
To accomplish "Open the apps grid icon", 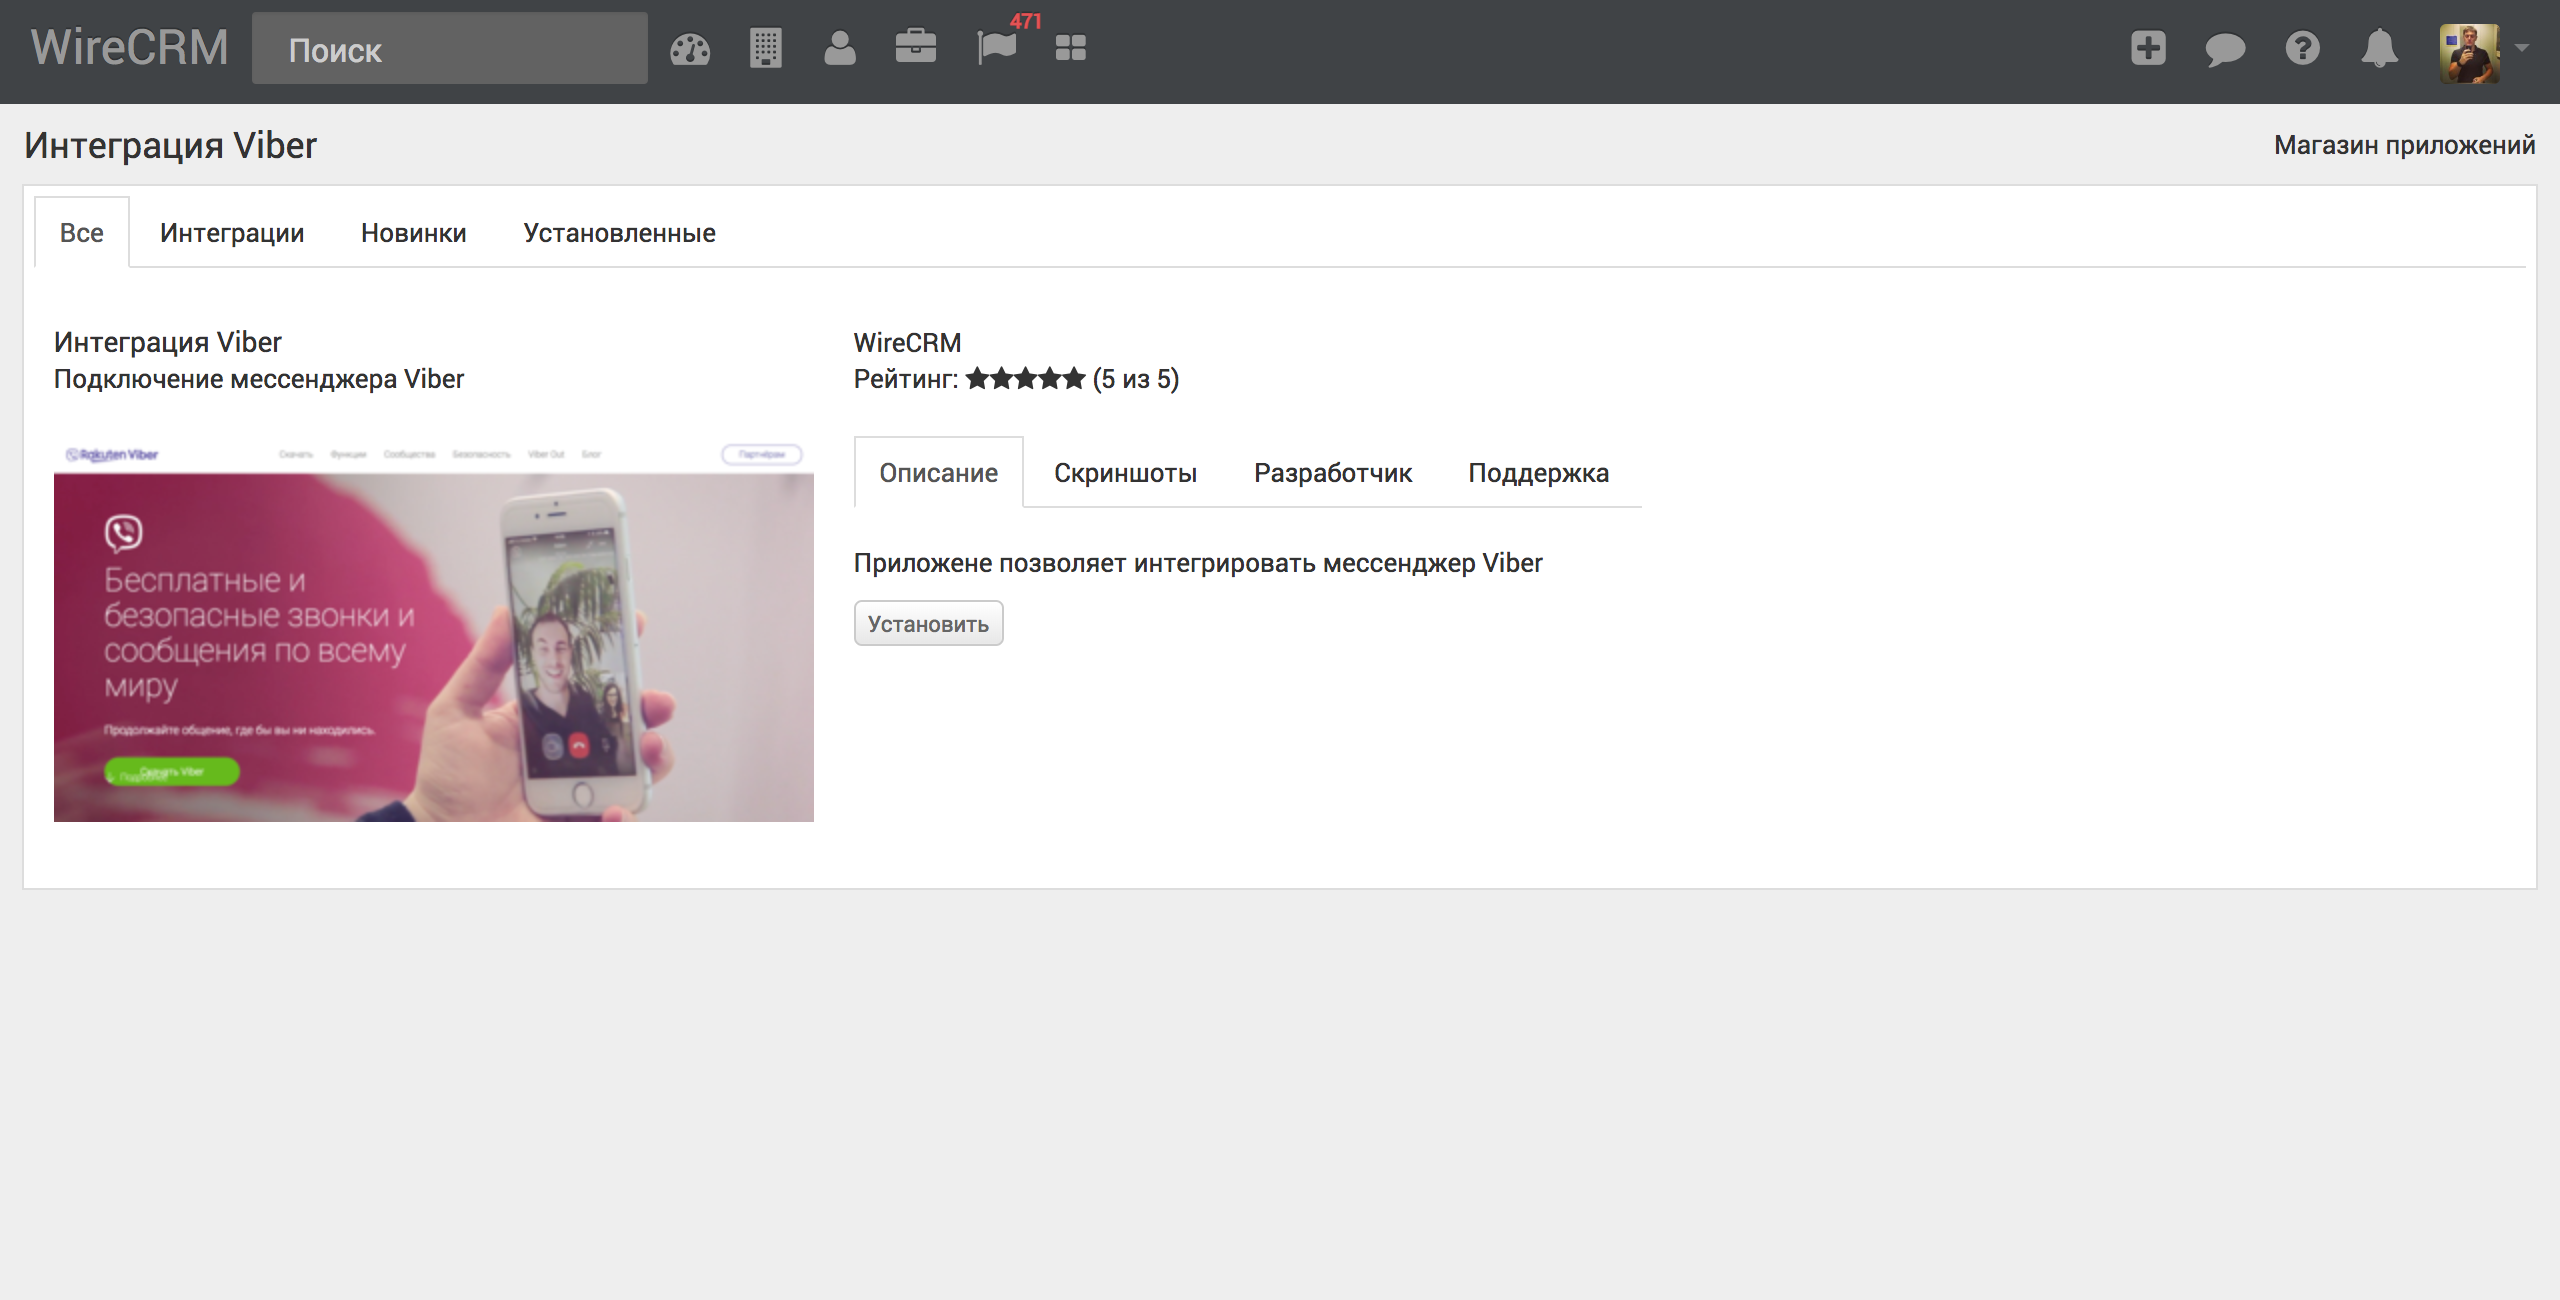I will pos(1071,48).
